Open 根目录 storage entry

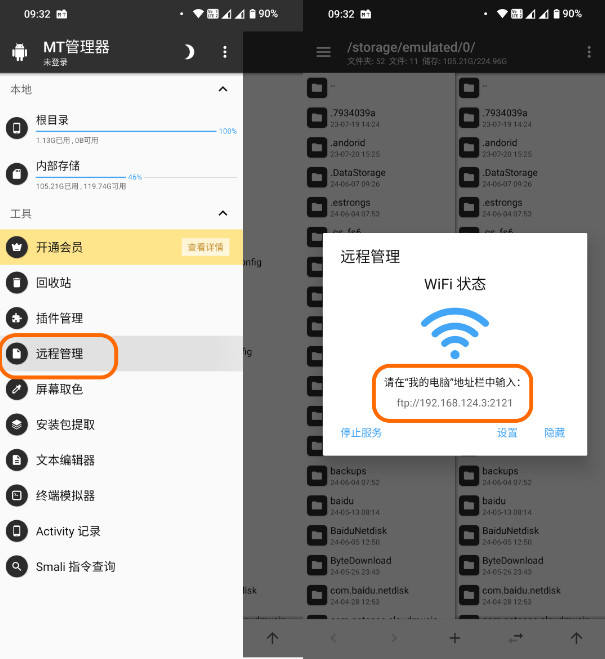click(121, 129)
